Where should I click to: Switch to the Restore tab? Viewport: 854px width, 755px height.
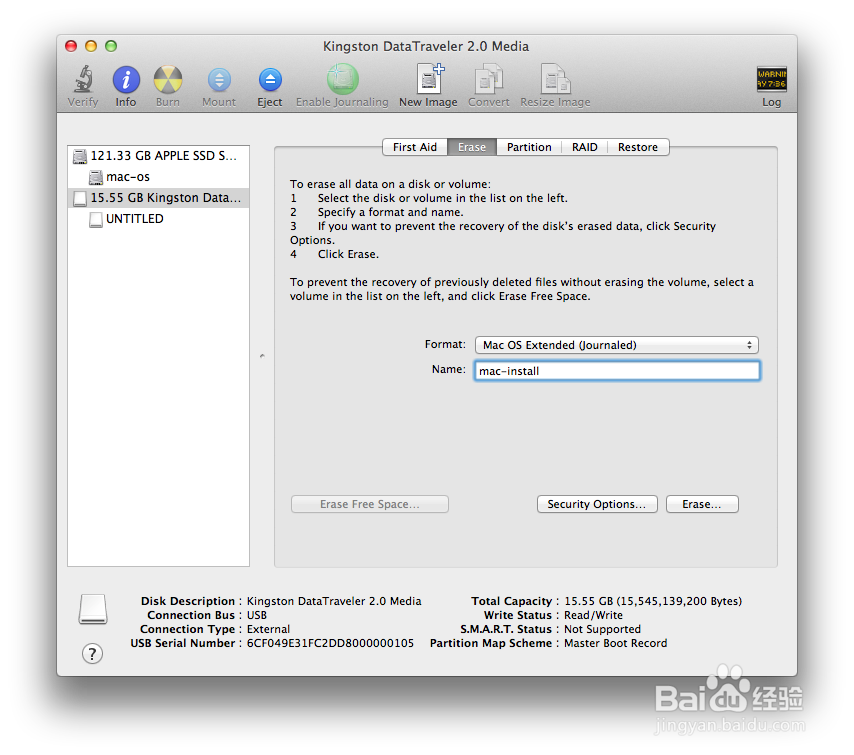pos(638,147)
